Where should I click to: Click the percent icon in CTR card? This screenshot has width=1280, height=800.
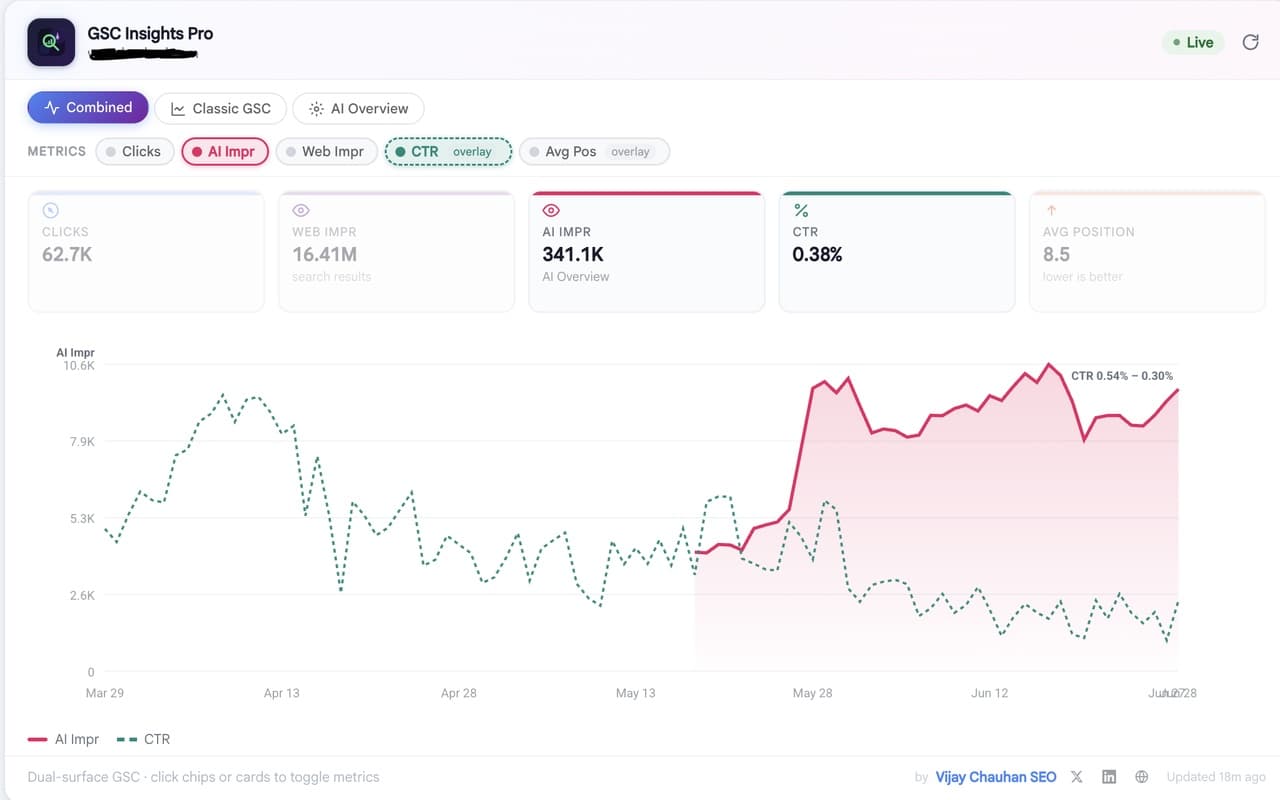tap(801, 210)
